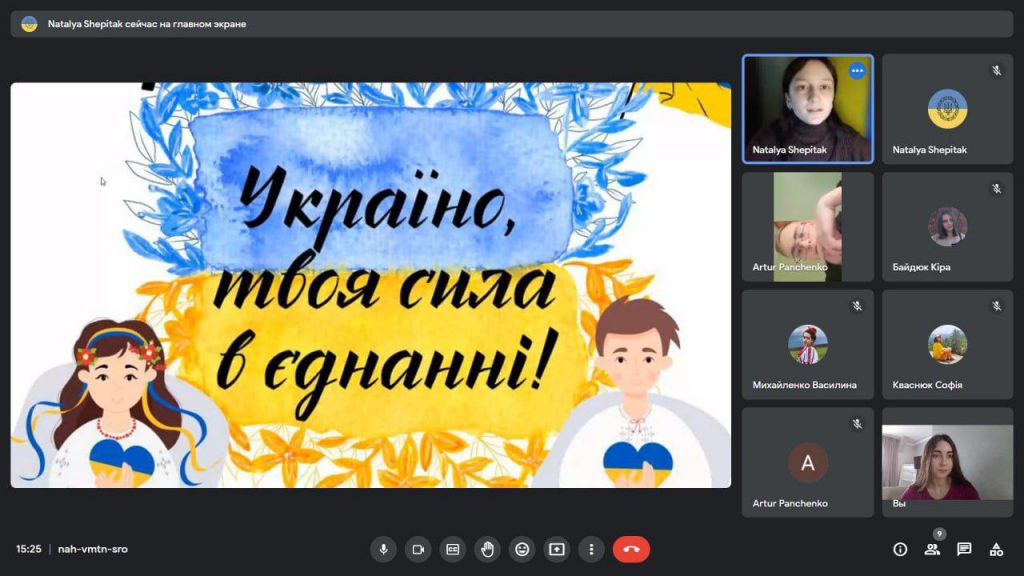1024x576 pixels.
Task: Open the in-call chat panel
Action: [964, 549]
